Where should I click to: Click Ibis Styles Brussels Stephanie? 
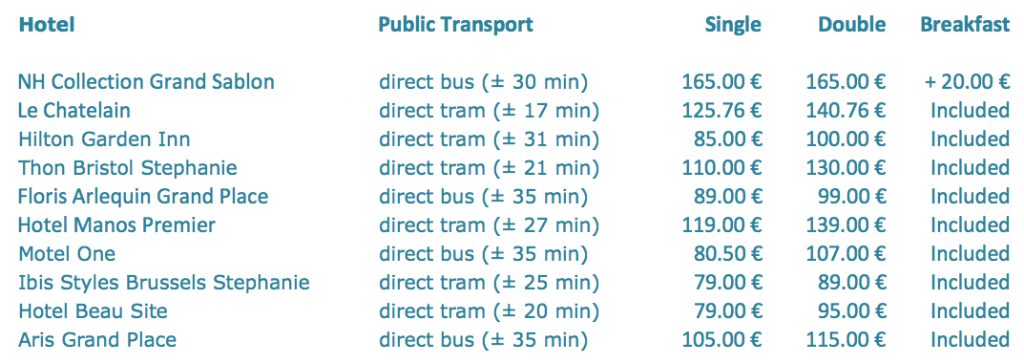pos(164,283)
